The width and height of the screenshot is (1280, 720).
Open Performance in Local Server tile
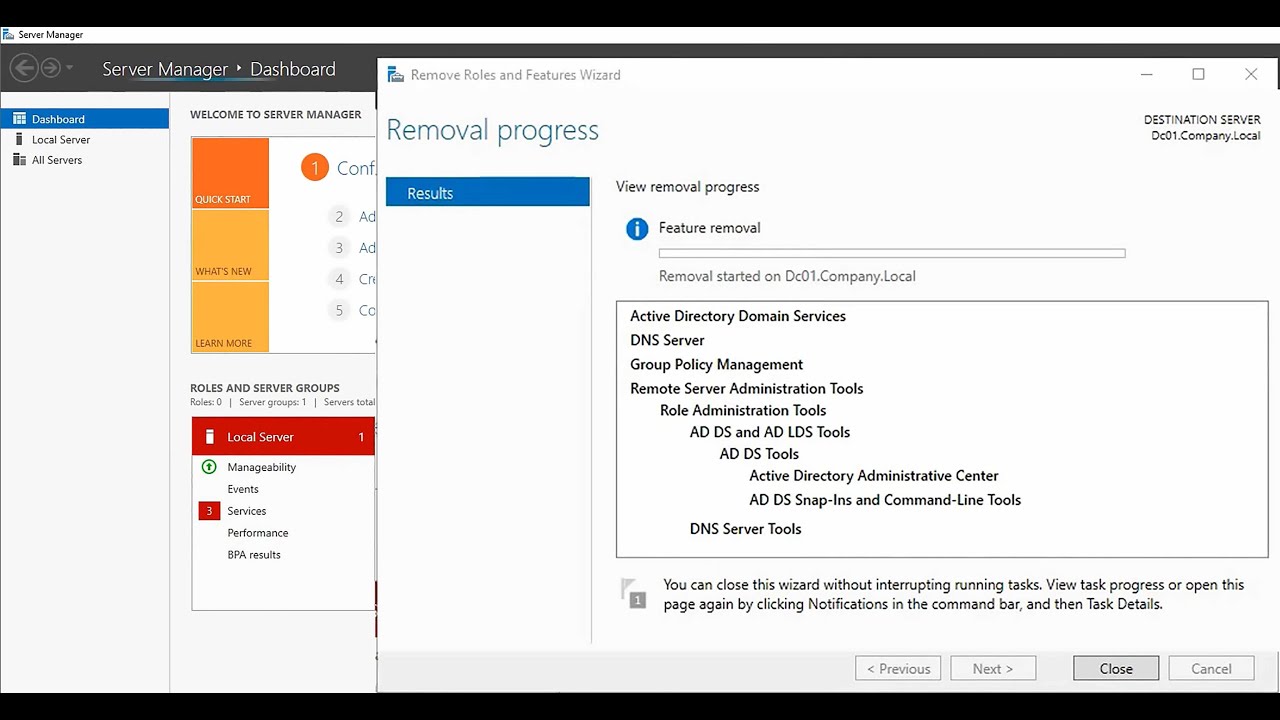coord(257,533)
